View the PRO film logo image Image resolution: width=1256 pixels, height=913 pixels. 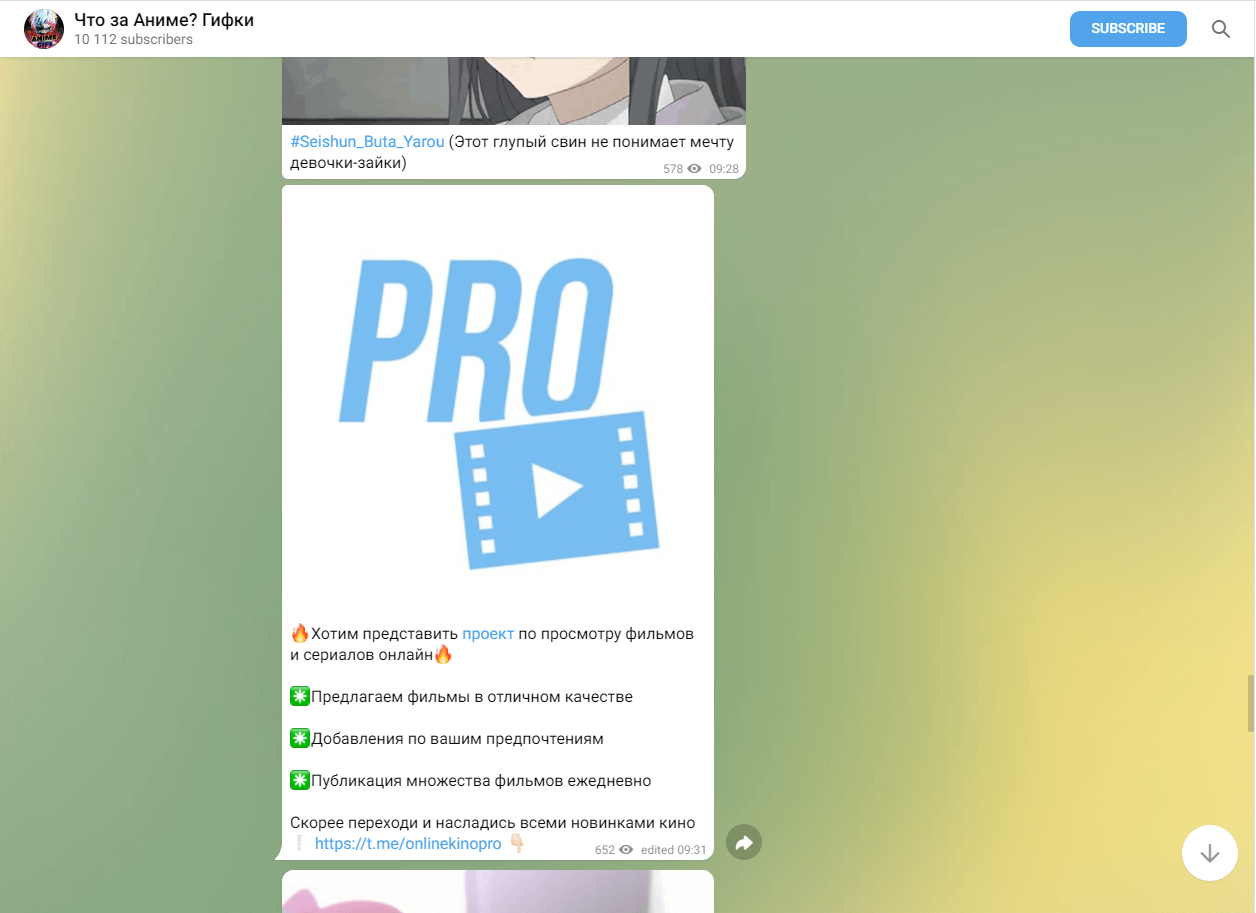(x=498, y=399)
